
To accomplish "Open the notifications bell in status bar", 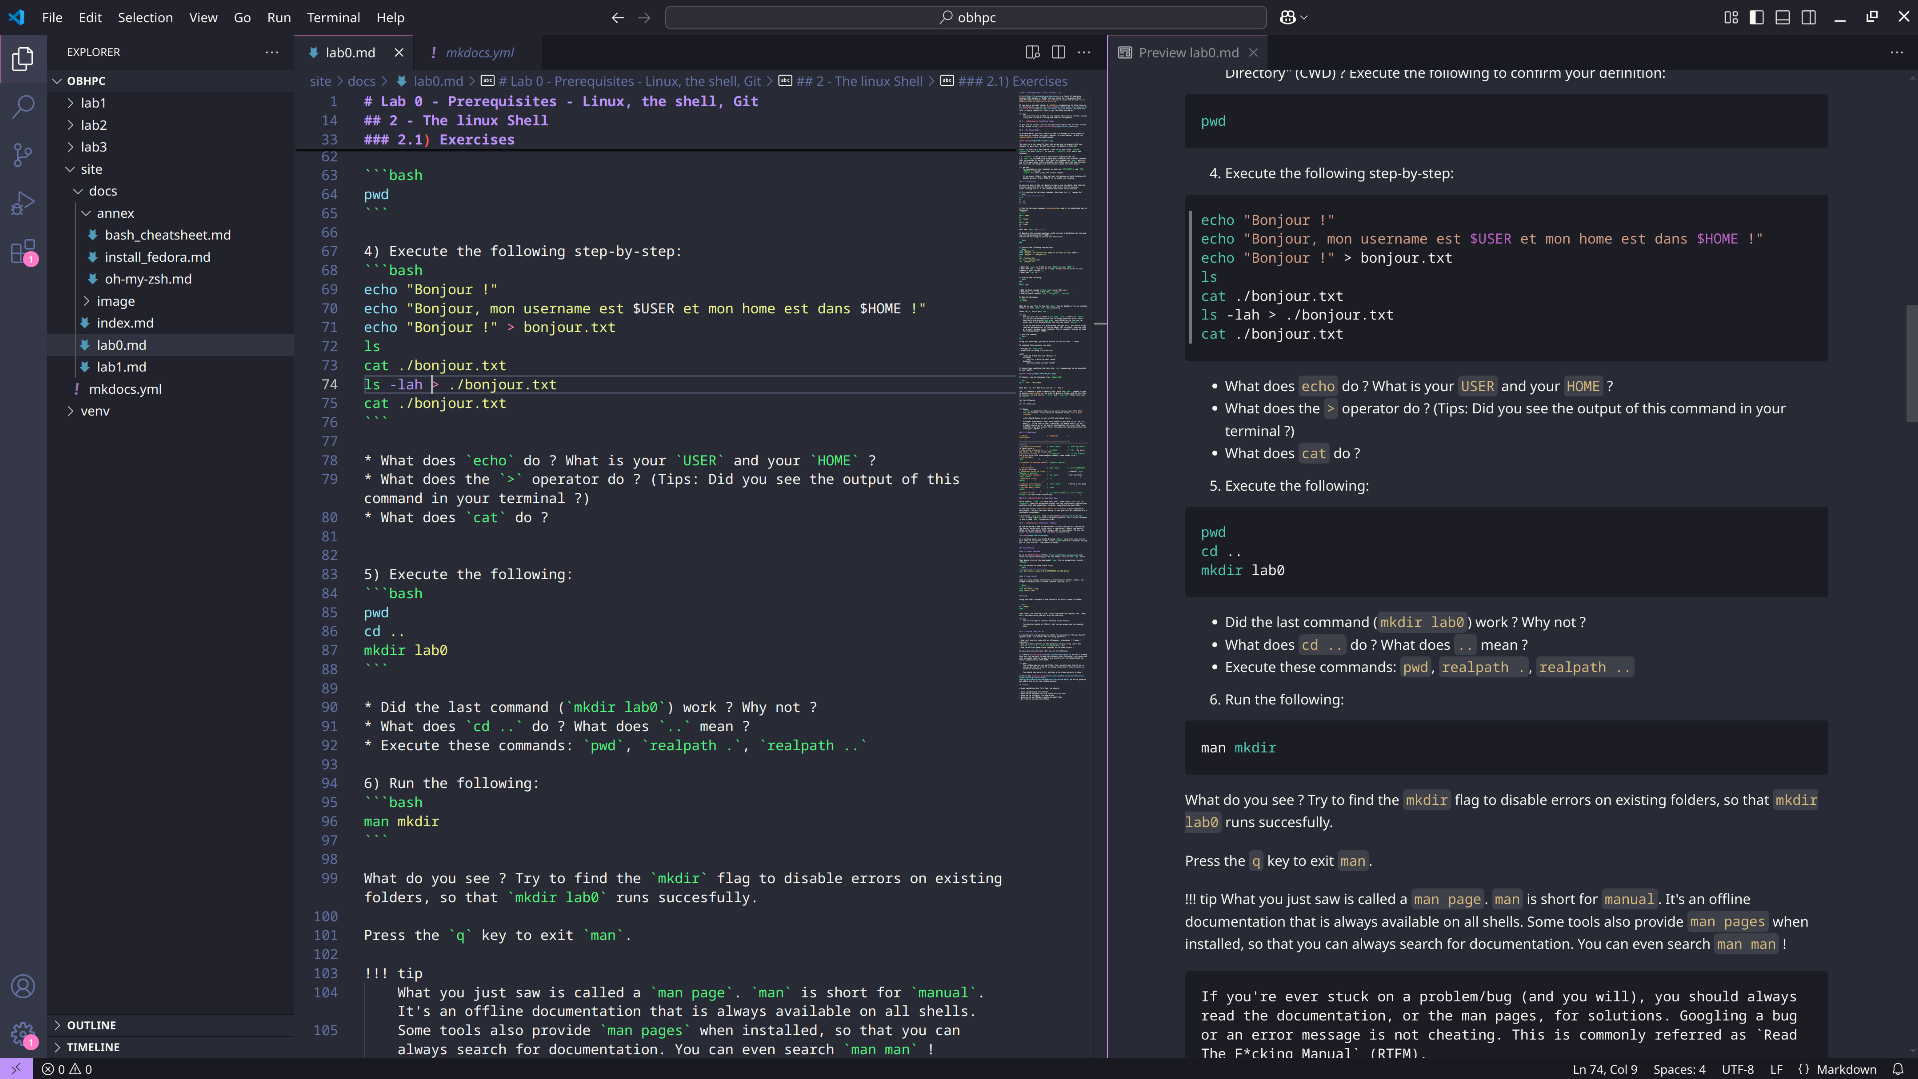I will click(1897, 1069).
